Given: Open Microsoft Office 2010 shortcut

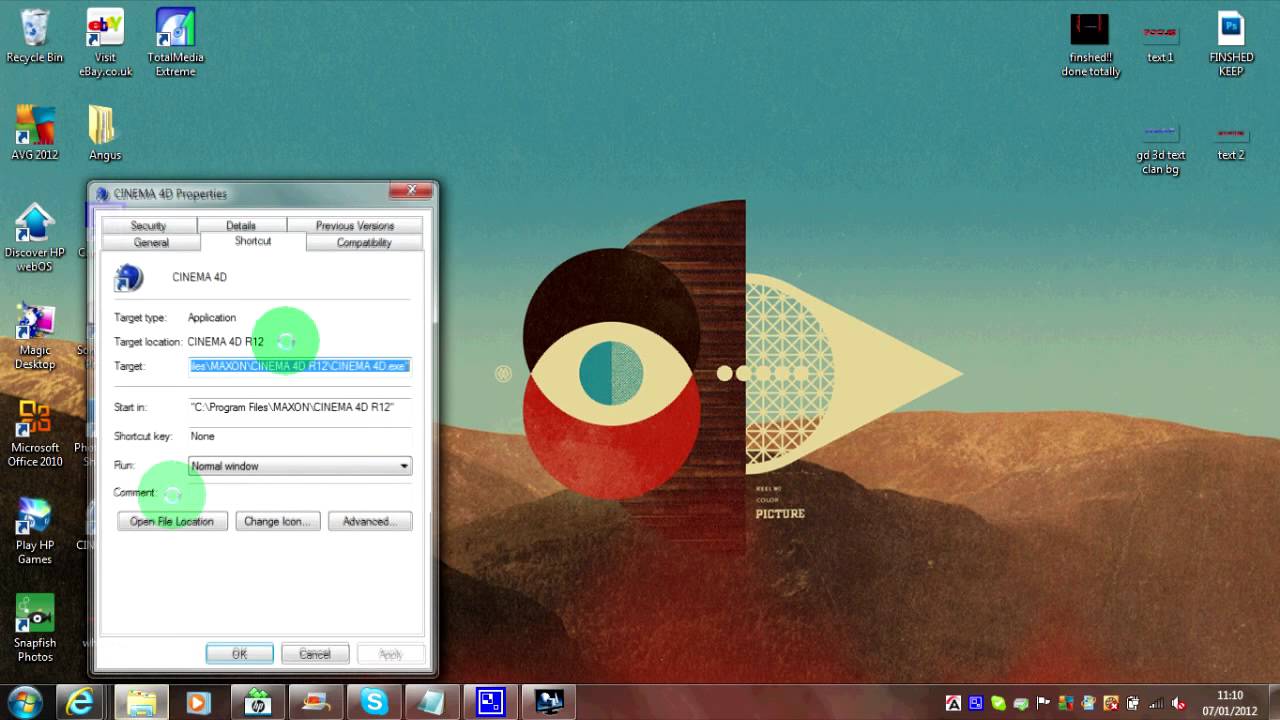Looking at the screenshot, I should (34, 434).
